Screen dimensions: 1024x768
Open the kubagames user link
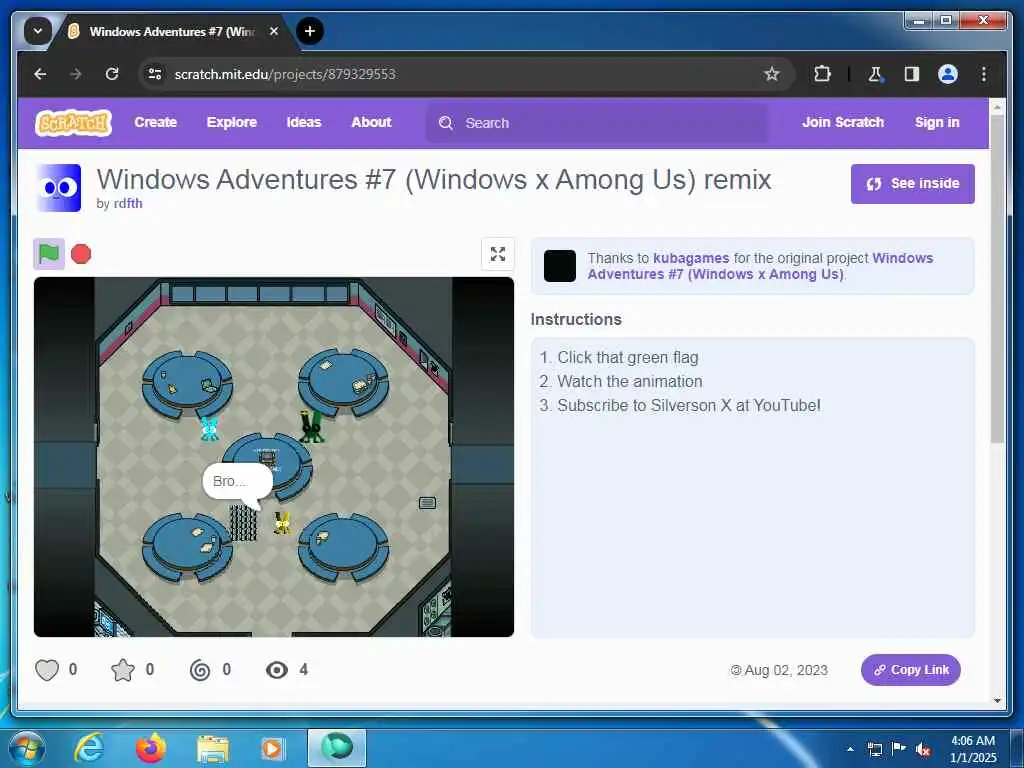click(691, 258)
